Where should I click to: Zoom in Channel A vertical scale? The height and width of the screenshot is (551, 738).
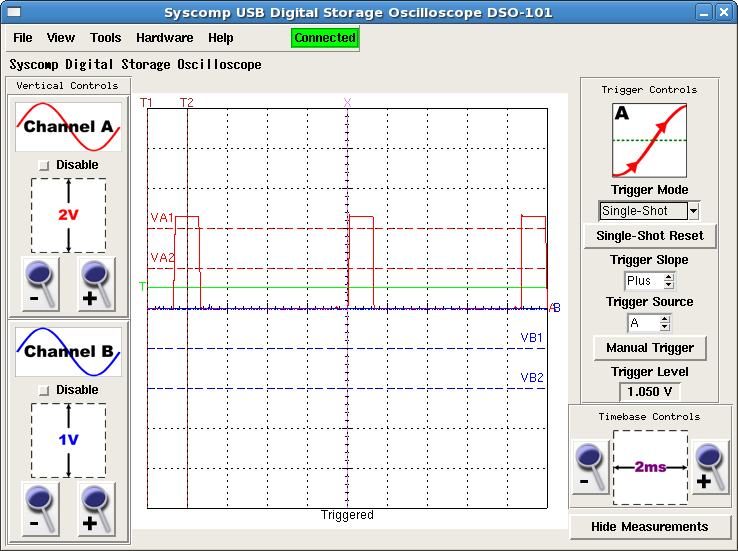click(x=96, y=284)
